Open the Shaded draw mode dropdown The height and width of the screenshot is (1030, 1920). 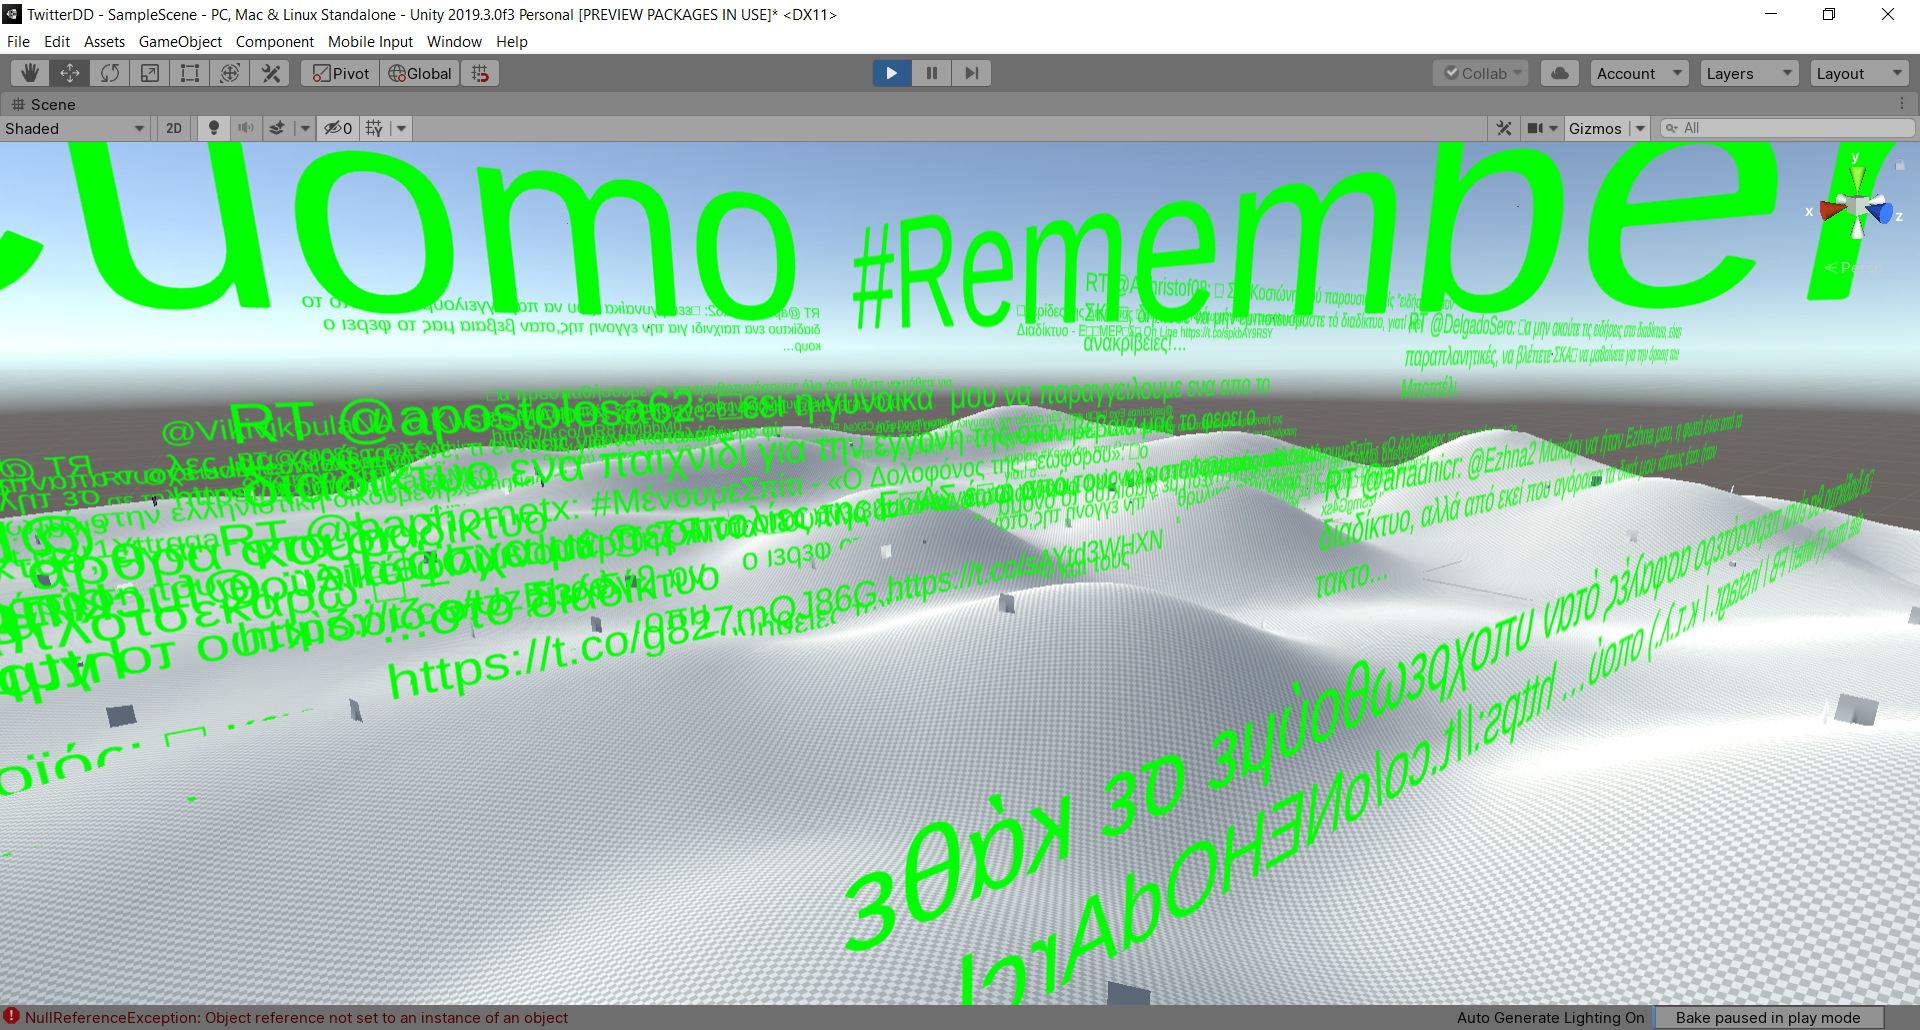[x=75, y=128]
